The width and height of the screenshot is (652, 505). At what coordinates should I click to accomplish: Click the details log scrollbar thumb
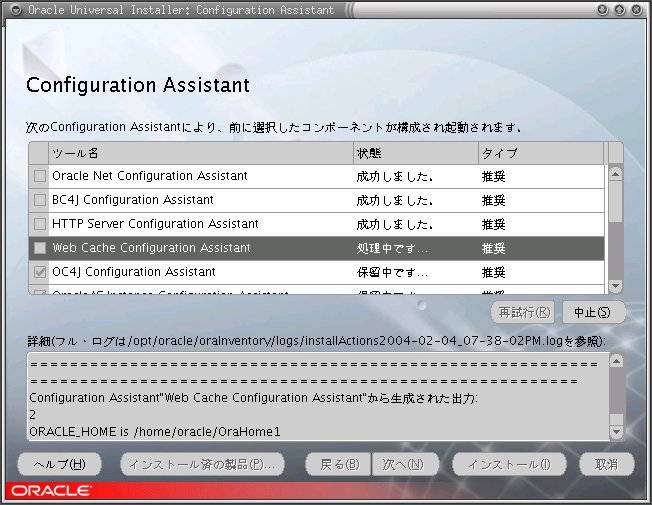pos(616,419)
